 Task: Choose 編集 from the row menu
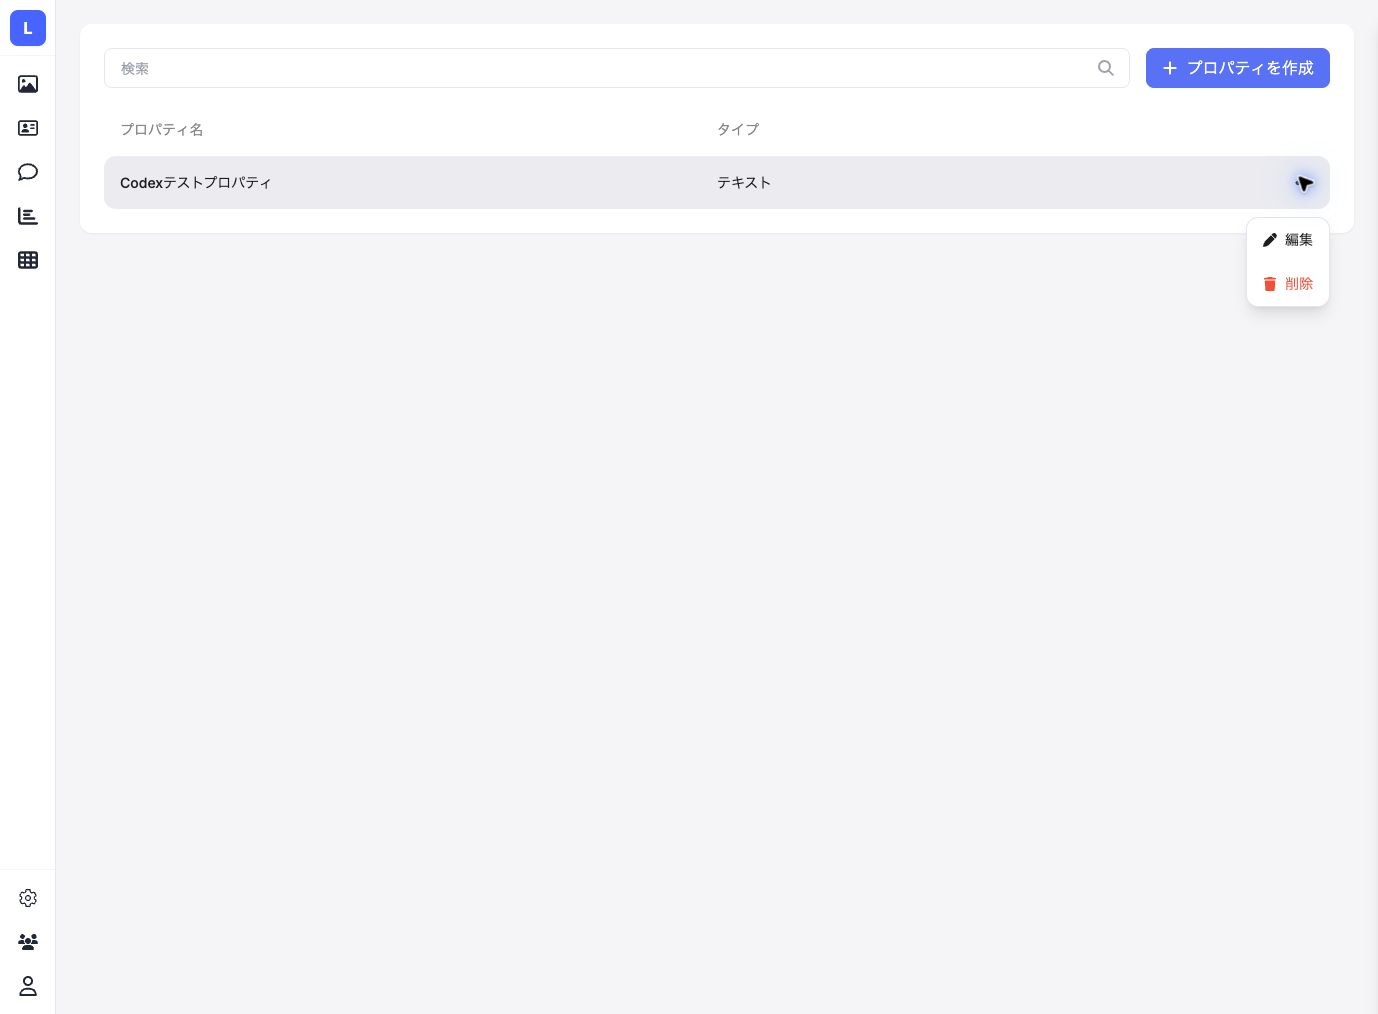pos(1288,240)
